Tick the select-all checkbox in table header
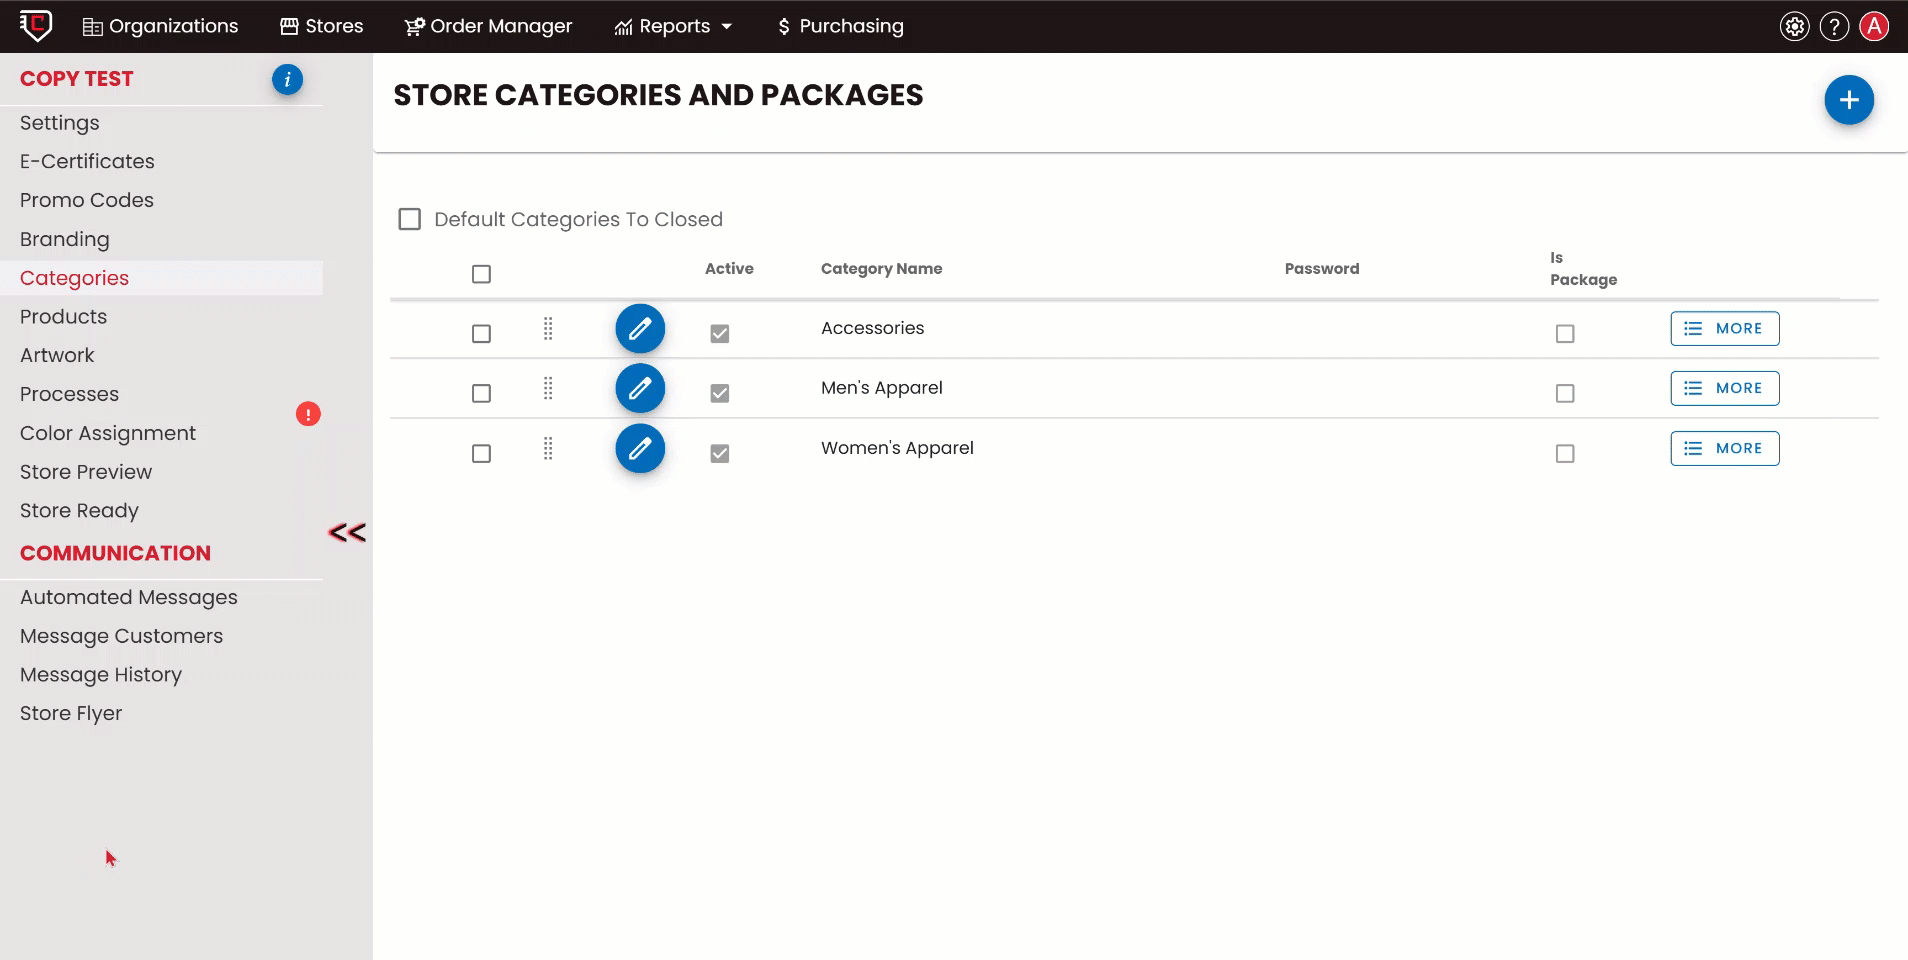1908x960 pixels. [x=481, y=274]
